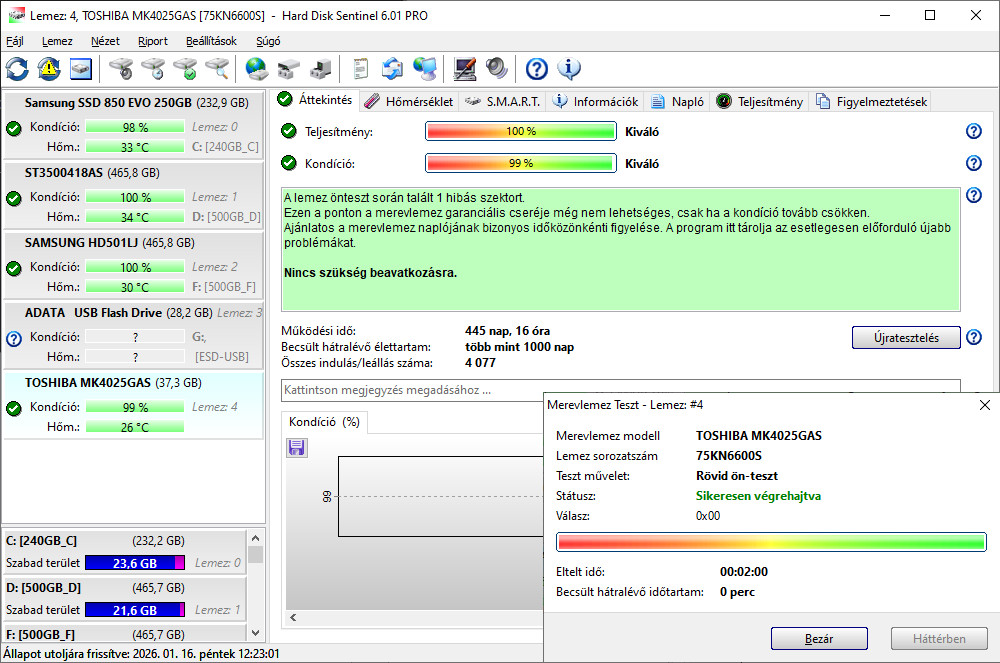Click the blue question mark toolbar icon
Image resolution: width=1000 pixels, height=663 pixels.
click(x=537, y=69)
